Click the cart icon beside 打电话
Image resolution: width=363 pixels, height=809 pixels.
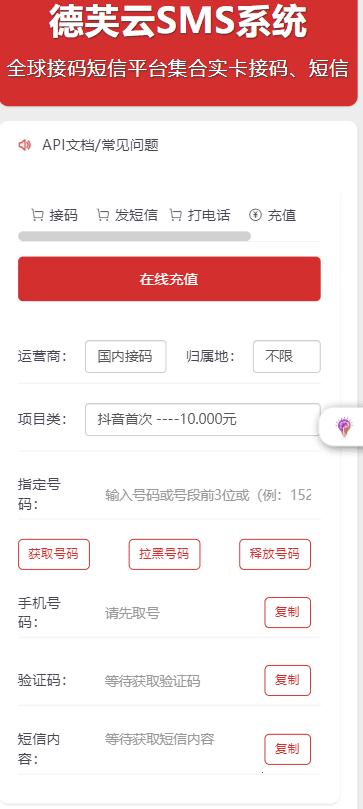(176, 215)
